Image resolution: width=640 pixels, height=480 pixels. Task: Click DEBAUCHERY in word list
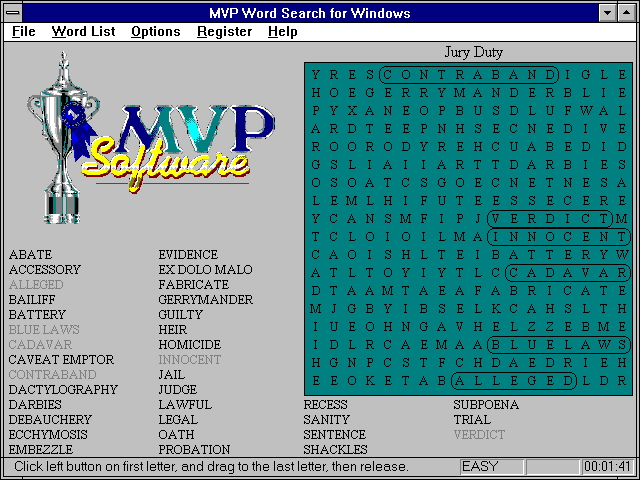point(50,420)
